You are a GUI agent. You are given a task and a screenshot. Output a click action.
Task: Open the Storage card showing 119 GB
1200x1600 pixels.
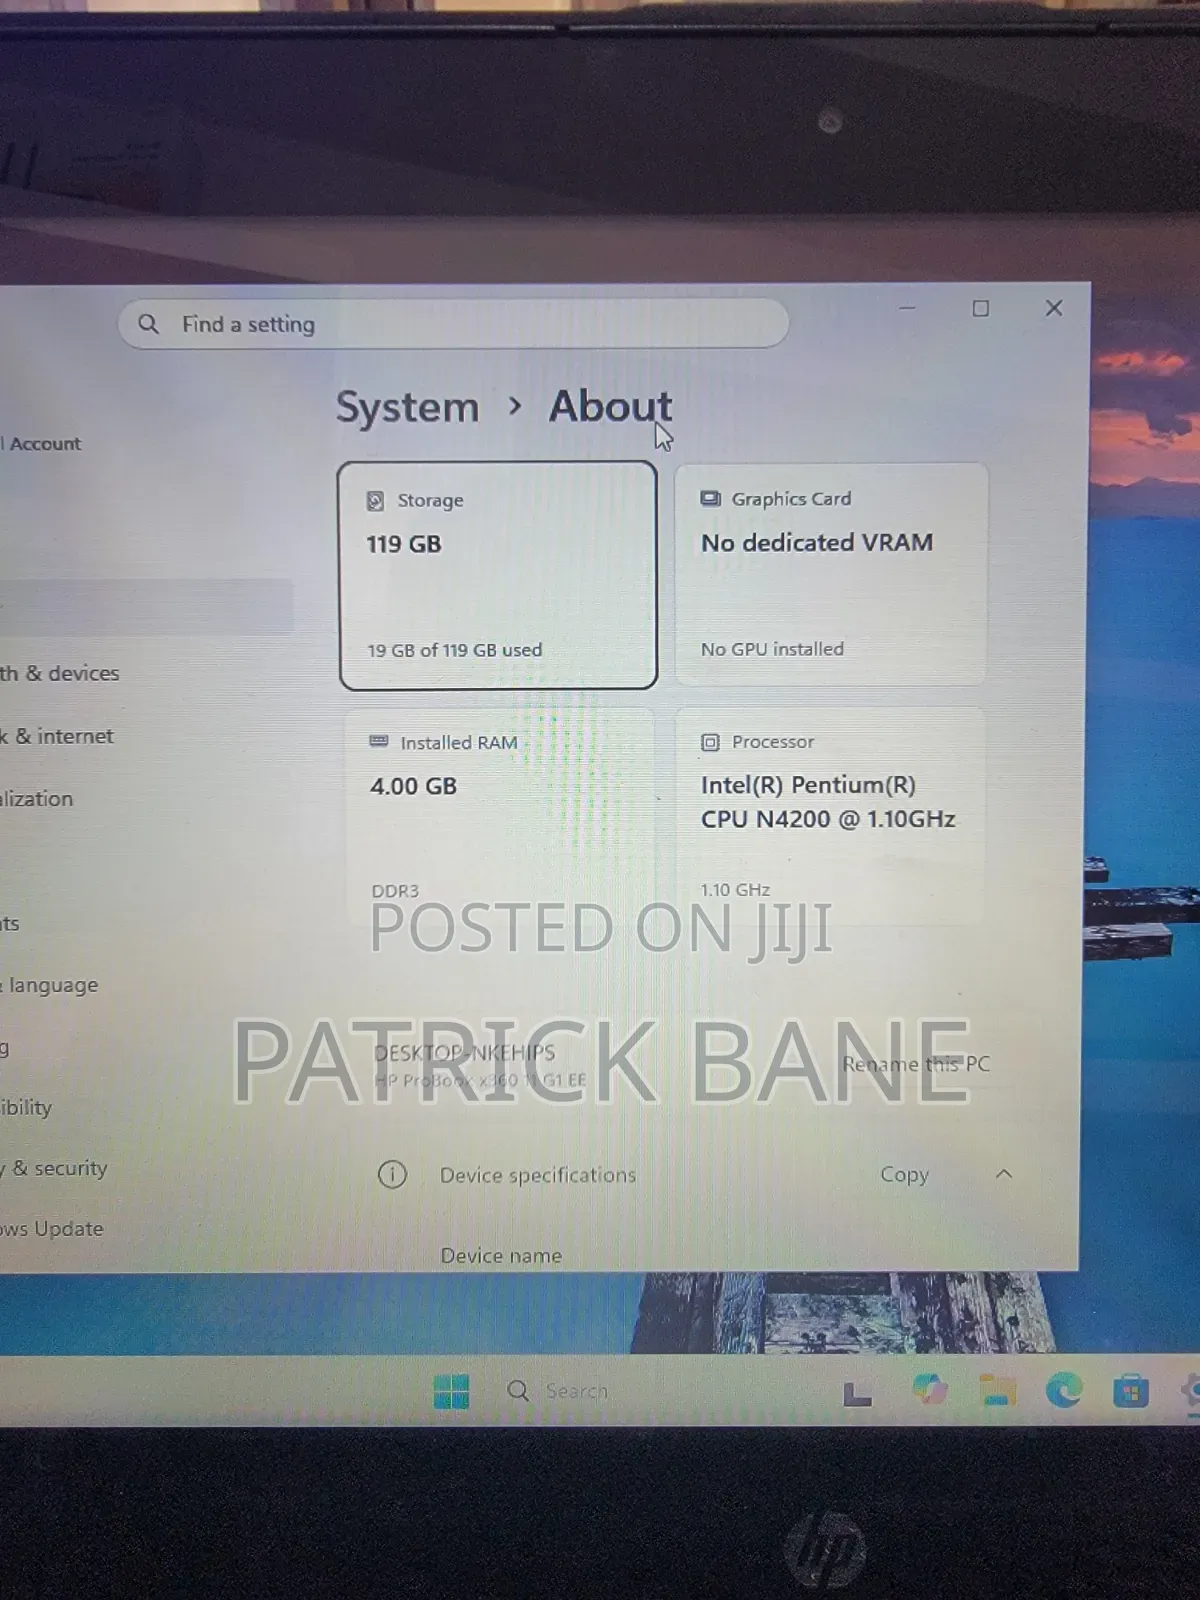(x=498, y=575)
